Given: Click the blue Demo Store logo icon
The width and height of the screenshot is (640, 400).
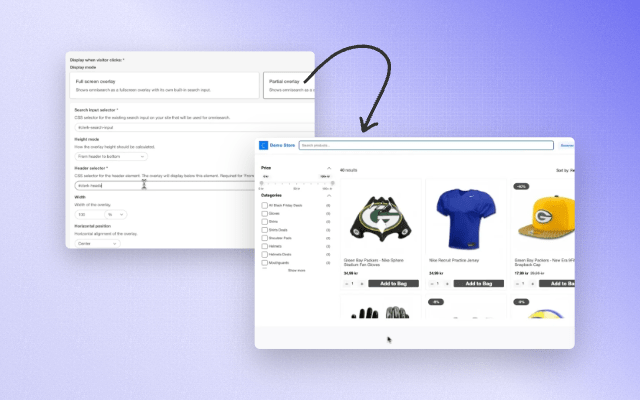Looking at the screenshot, I should click(x=263, y=145).
